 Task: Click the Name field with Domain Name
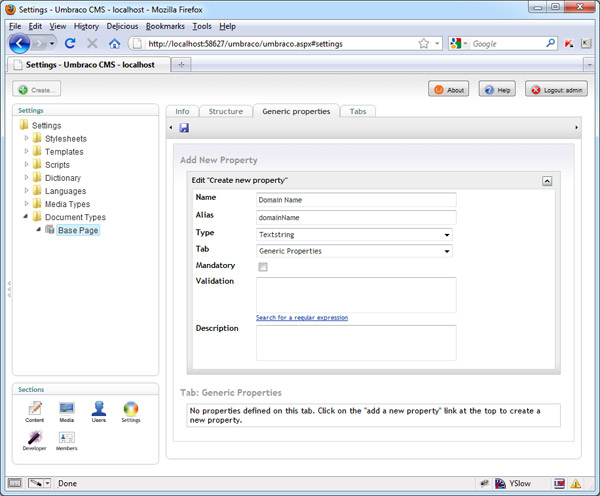[356, 200]
